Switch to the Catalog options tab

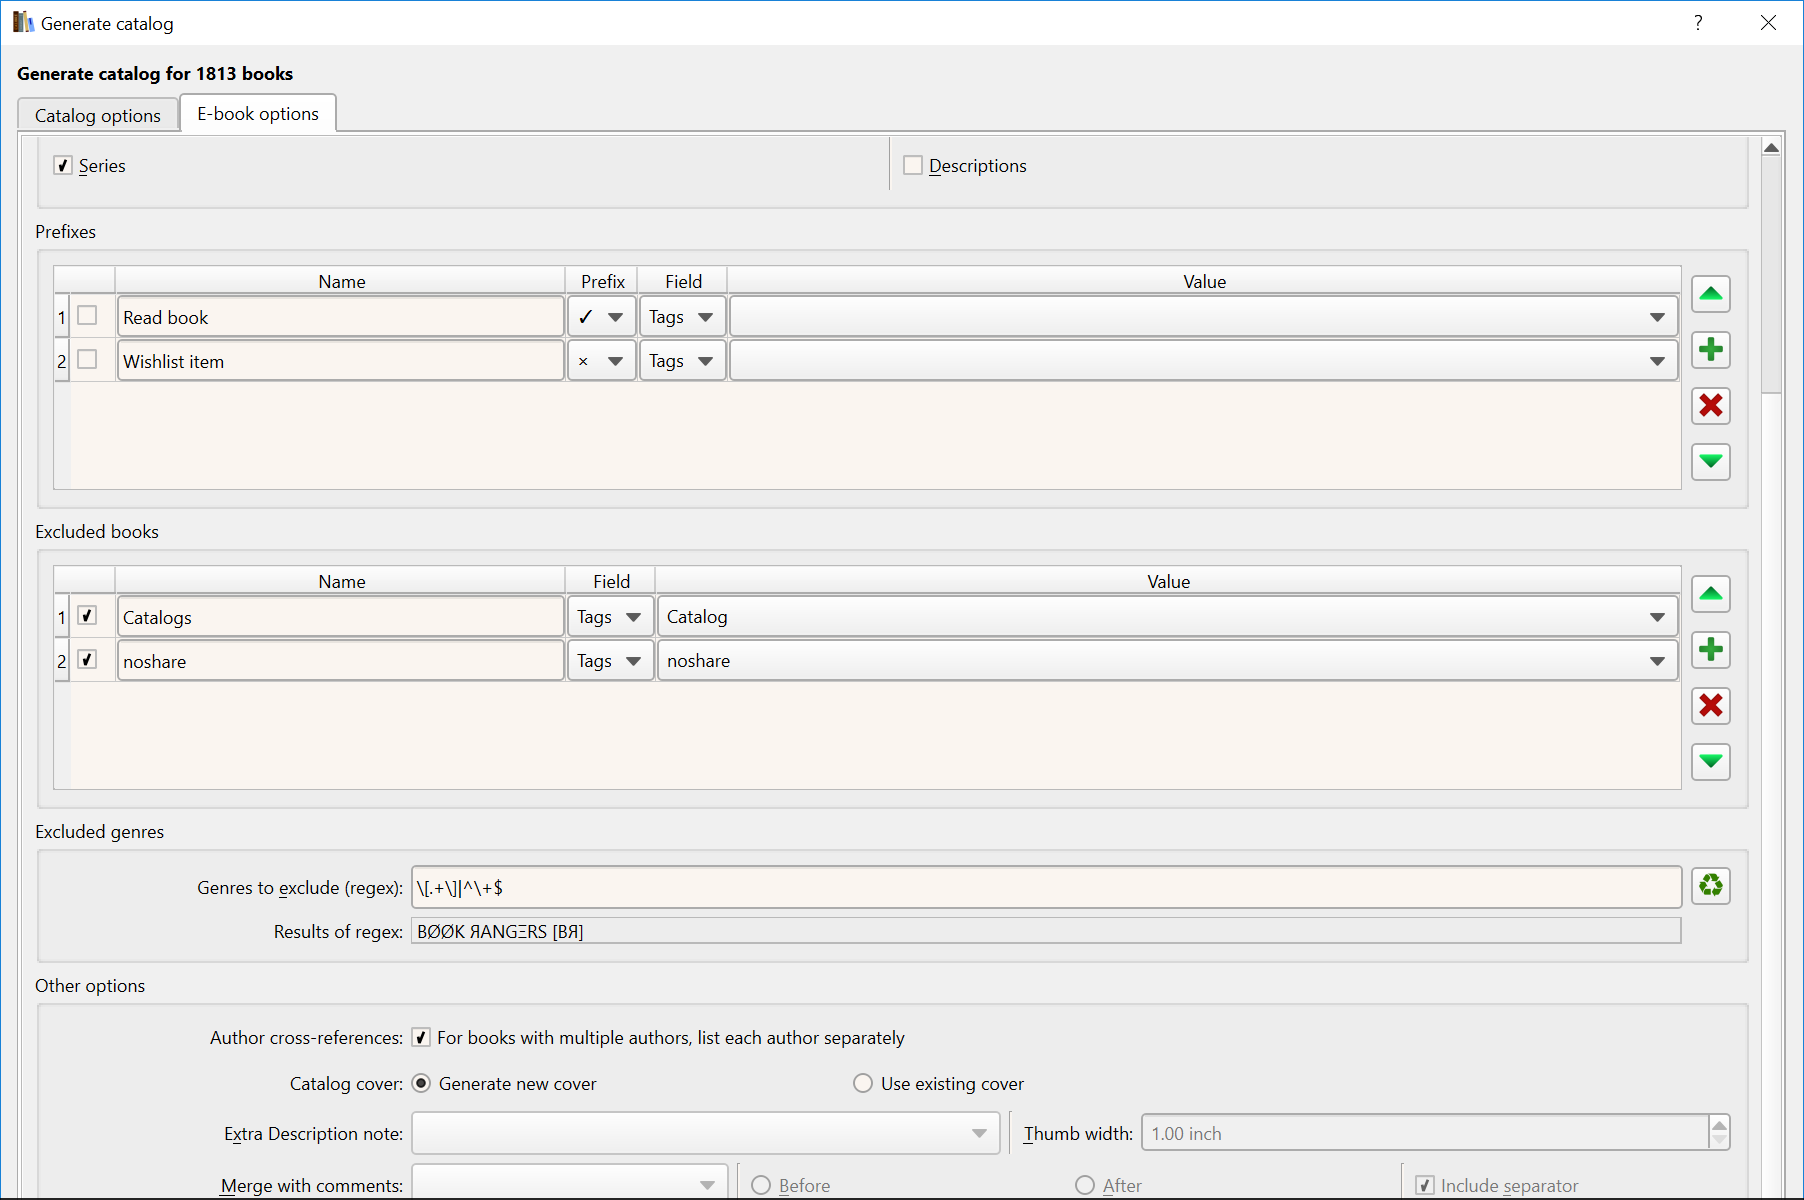[x=98, y=115]
